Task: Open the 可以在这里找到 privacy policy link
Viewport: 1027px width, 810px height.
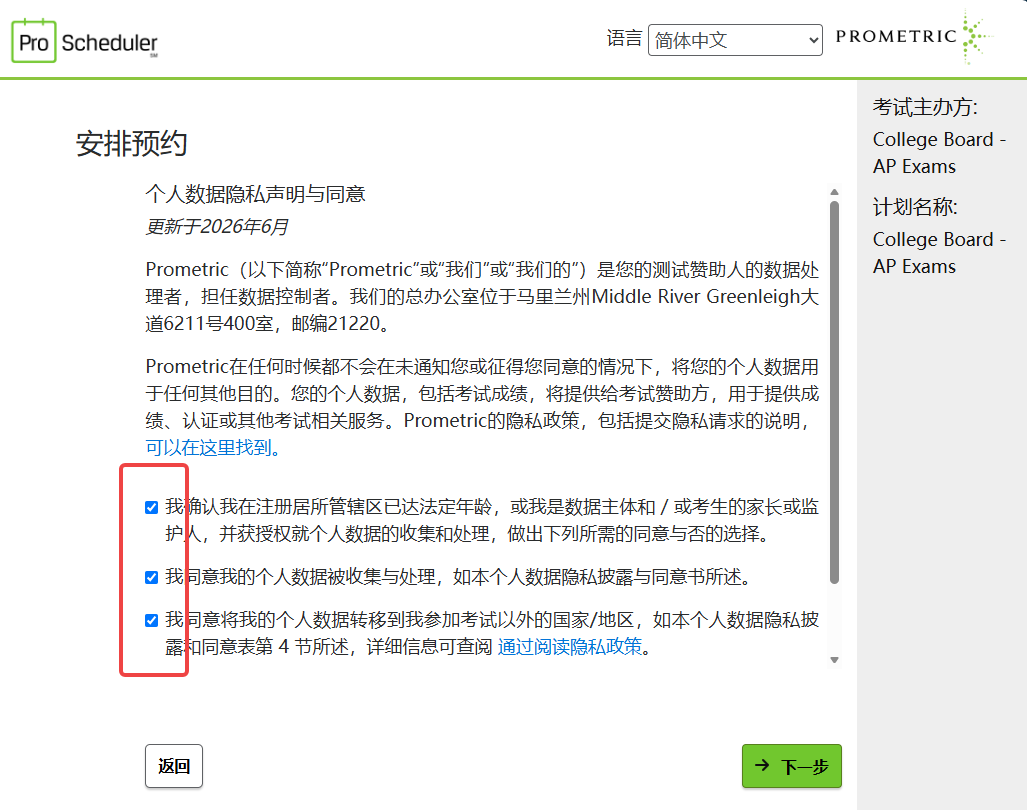Action: [x=213, y=448]
